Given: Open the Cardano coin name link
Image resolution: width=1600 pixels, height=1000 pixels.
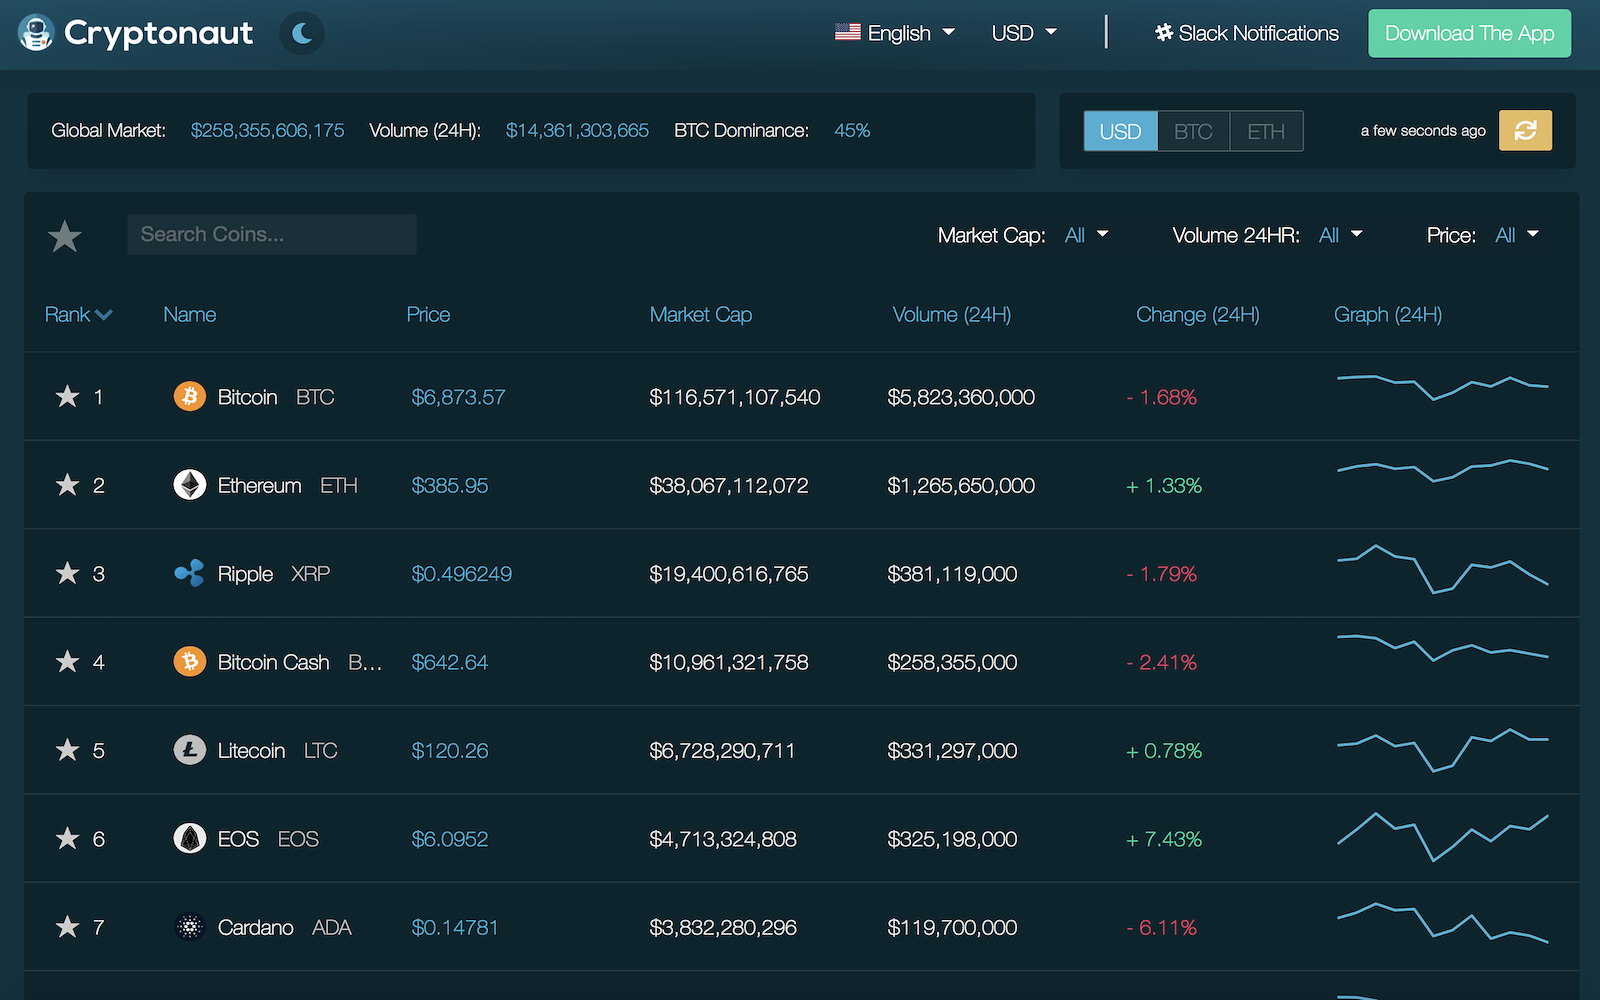Looking at the screenshot, I should [x=255, y=927].
